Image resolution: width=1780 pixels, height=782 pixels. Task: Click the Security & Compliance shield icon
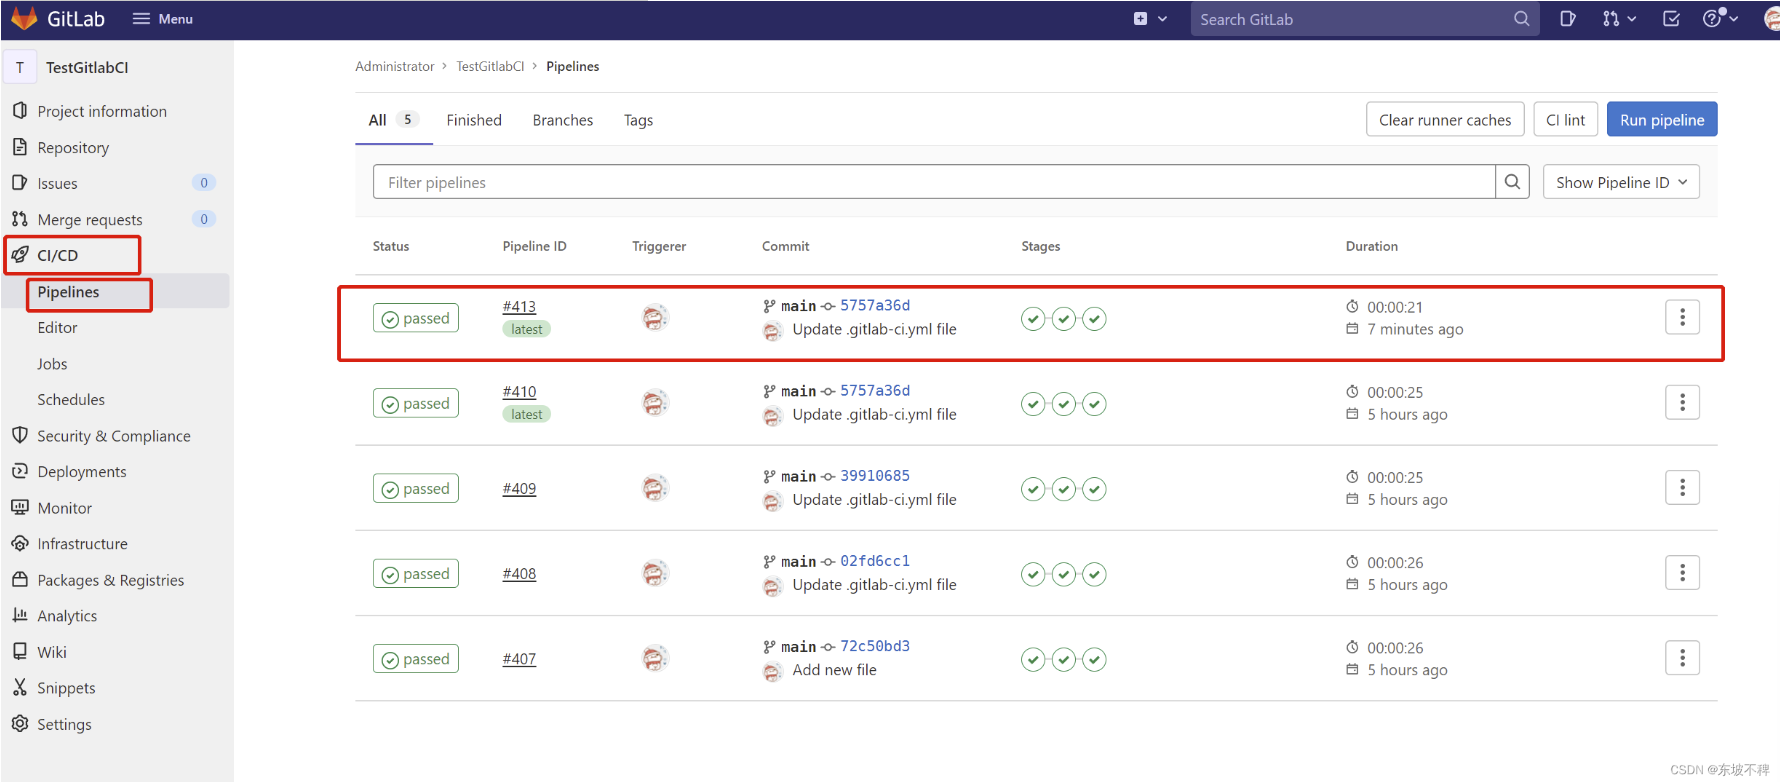(x=20, y=435)
